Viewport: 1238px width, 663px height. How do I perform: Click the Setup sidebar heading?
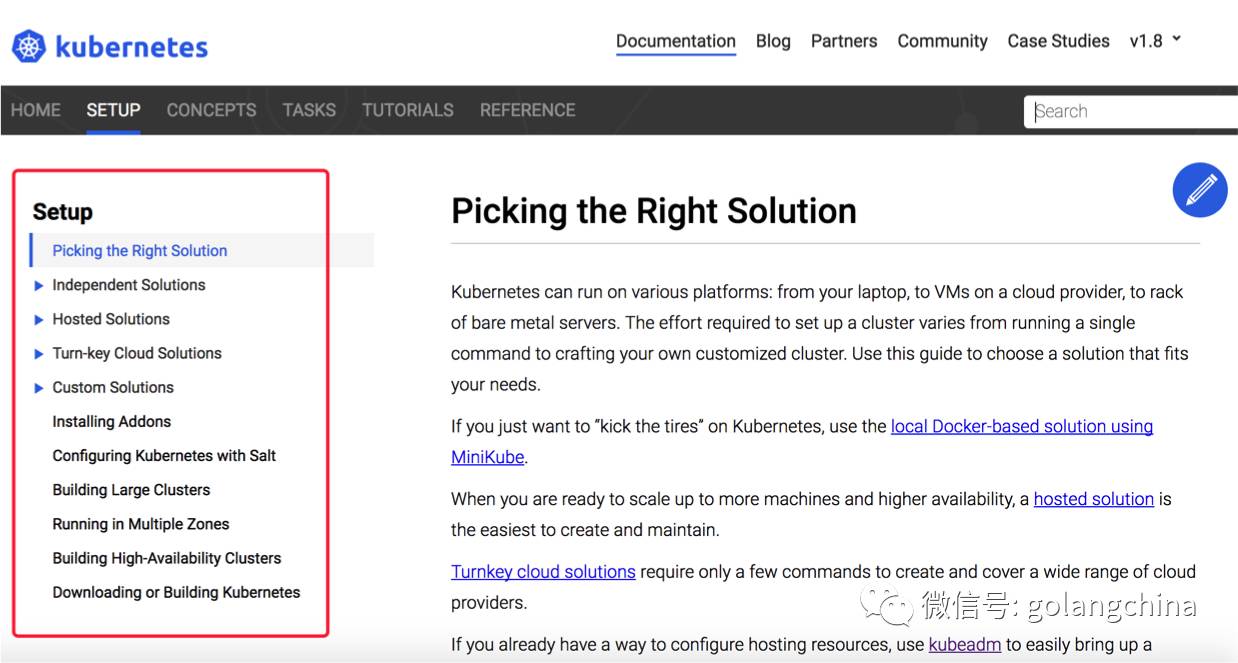coord(62,212)
